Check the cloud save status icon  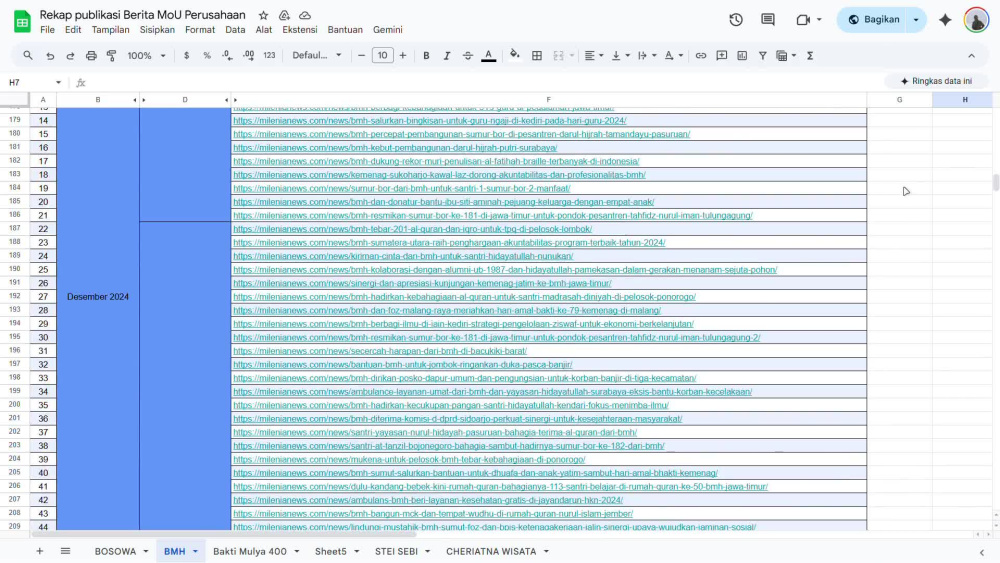305,15
